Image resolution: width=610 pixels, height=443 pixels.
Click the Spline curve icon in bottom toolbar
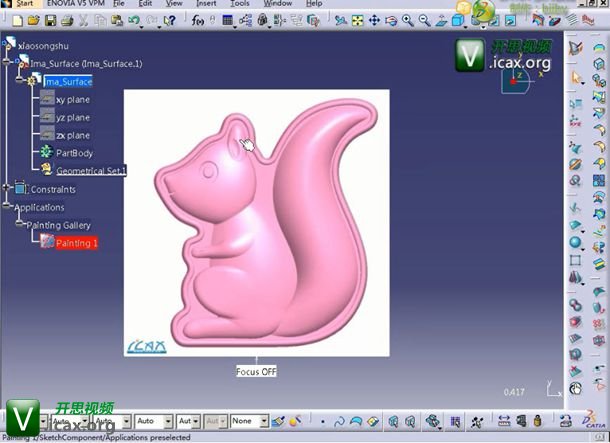pos(339,422)
